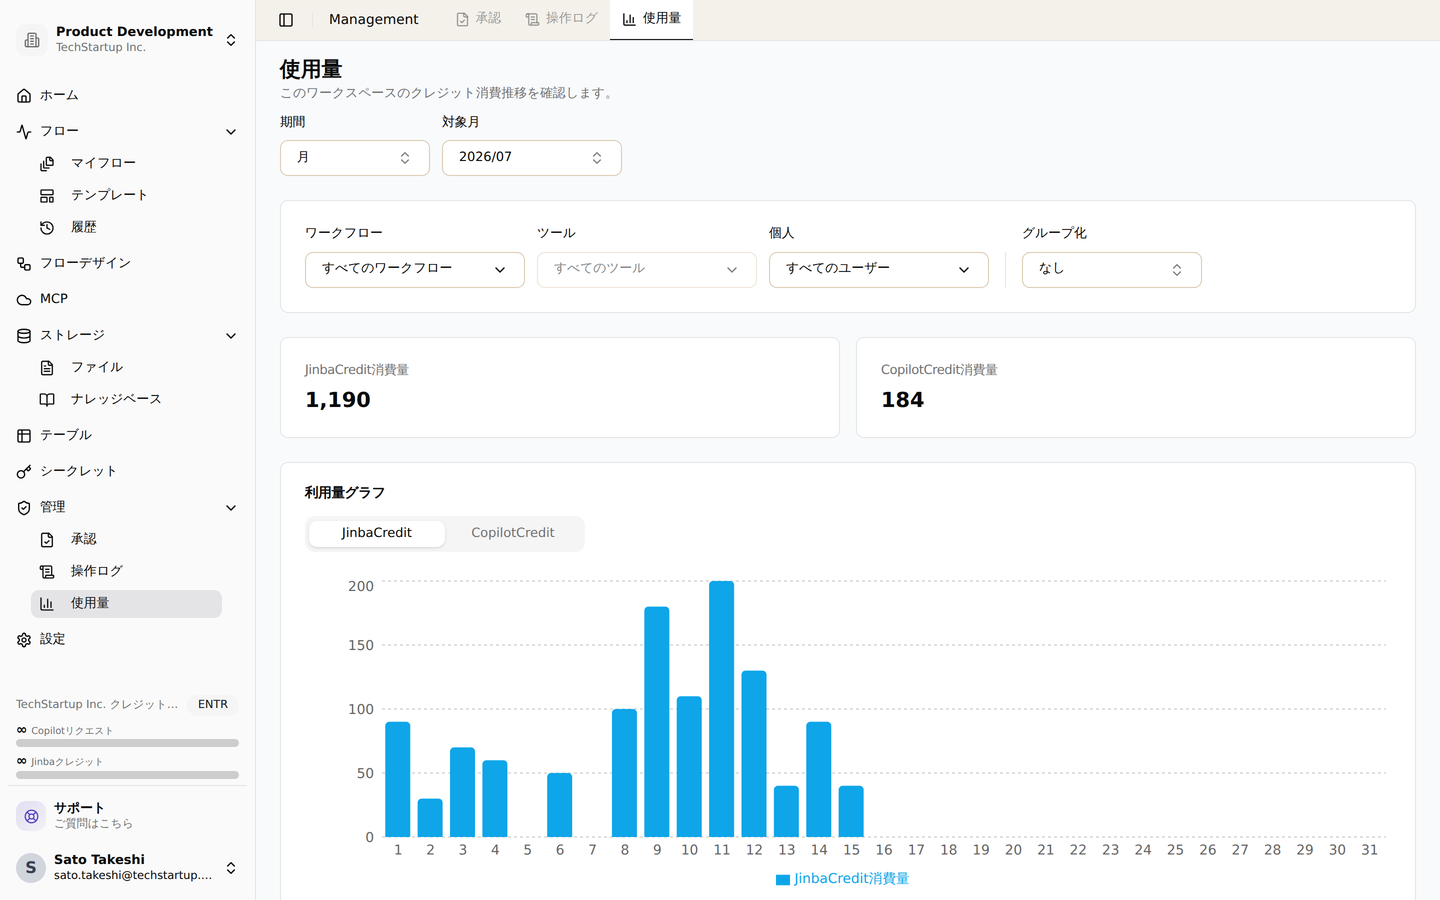1440x900 pixels.
Task: Click the ENTR plan badge
Action: click(213, 705)
